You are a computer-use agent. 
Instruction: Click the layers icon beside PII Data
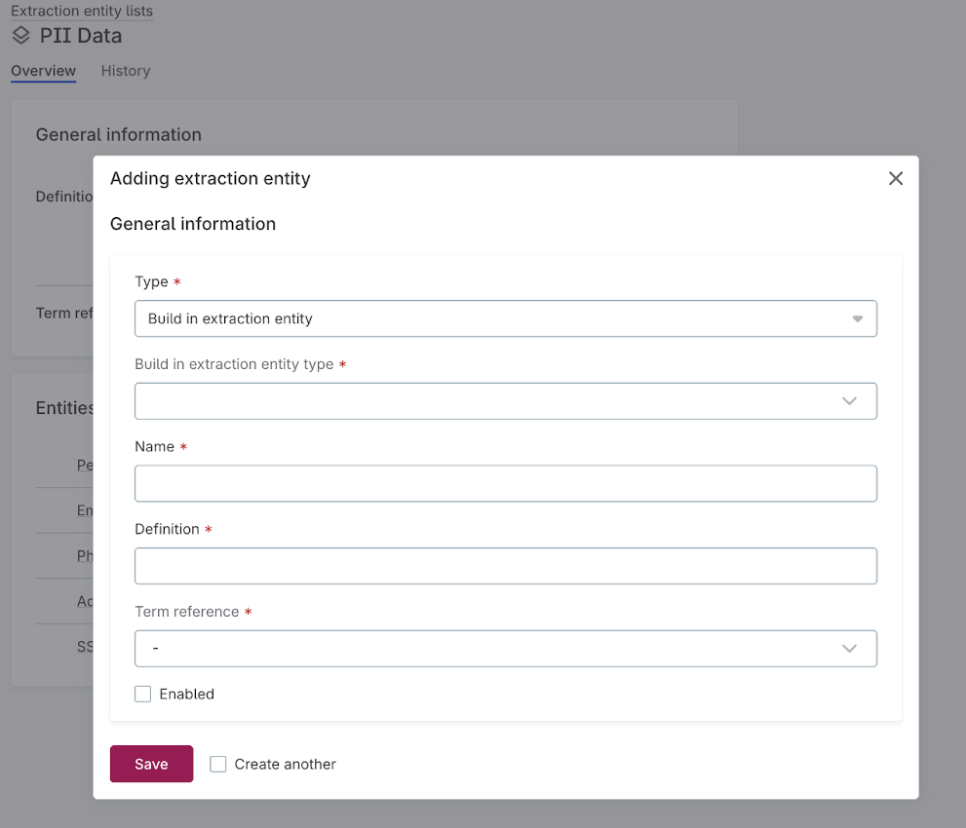[x=21, y=36]
